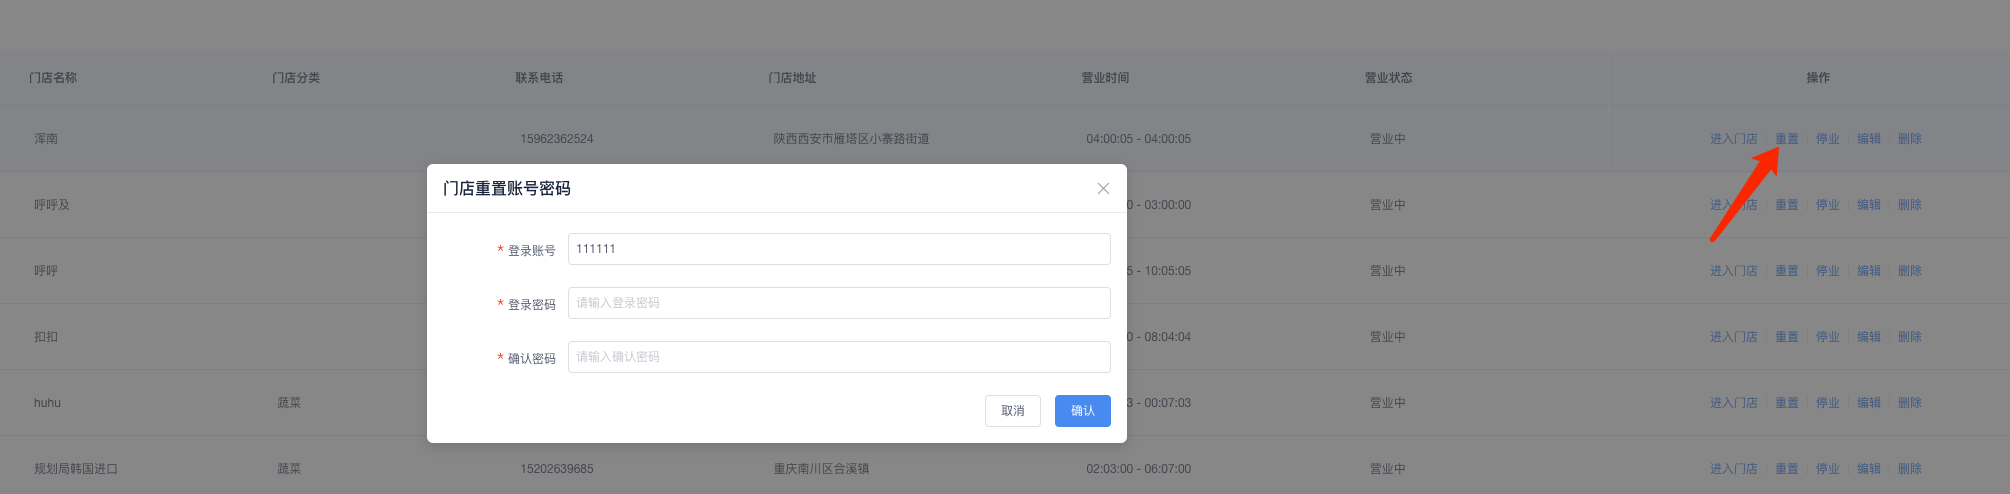Click the 确认密码 input field
Screen dimensions: 2010x494
tap(838, 357)
